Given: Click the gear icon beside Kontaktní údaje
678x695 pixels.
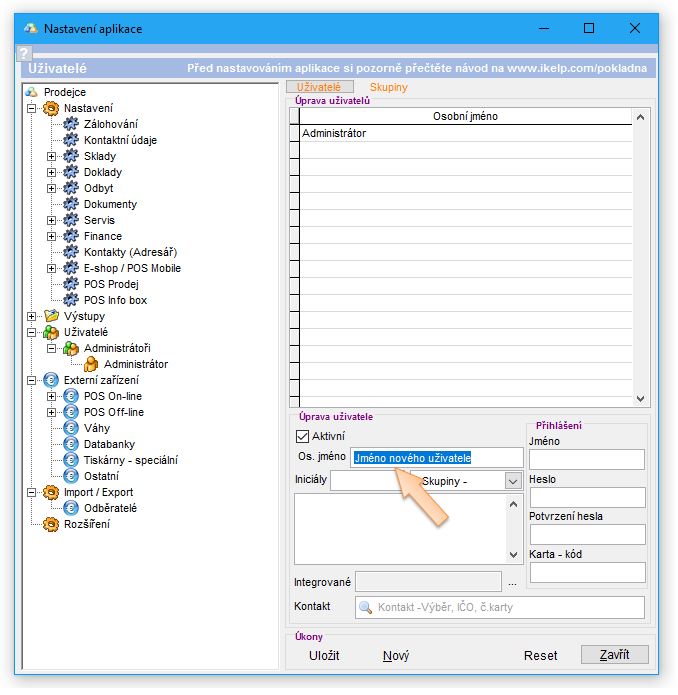Looking at the screenshot, I should [x=70, y=140].
